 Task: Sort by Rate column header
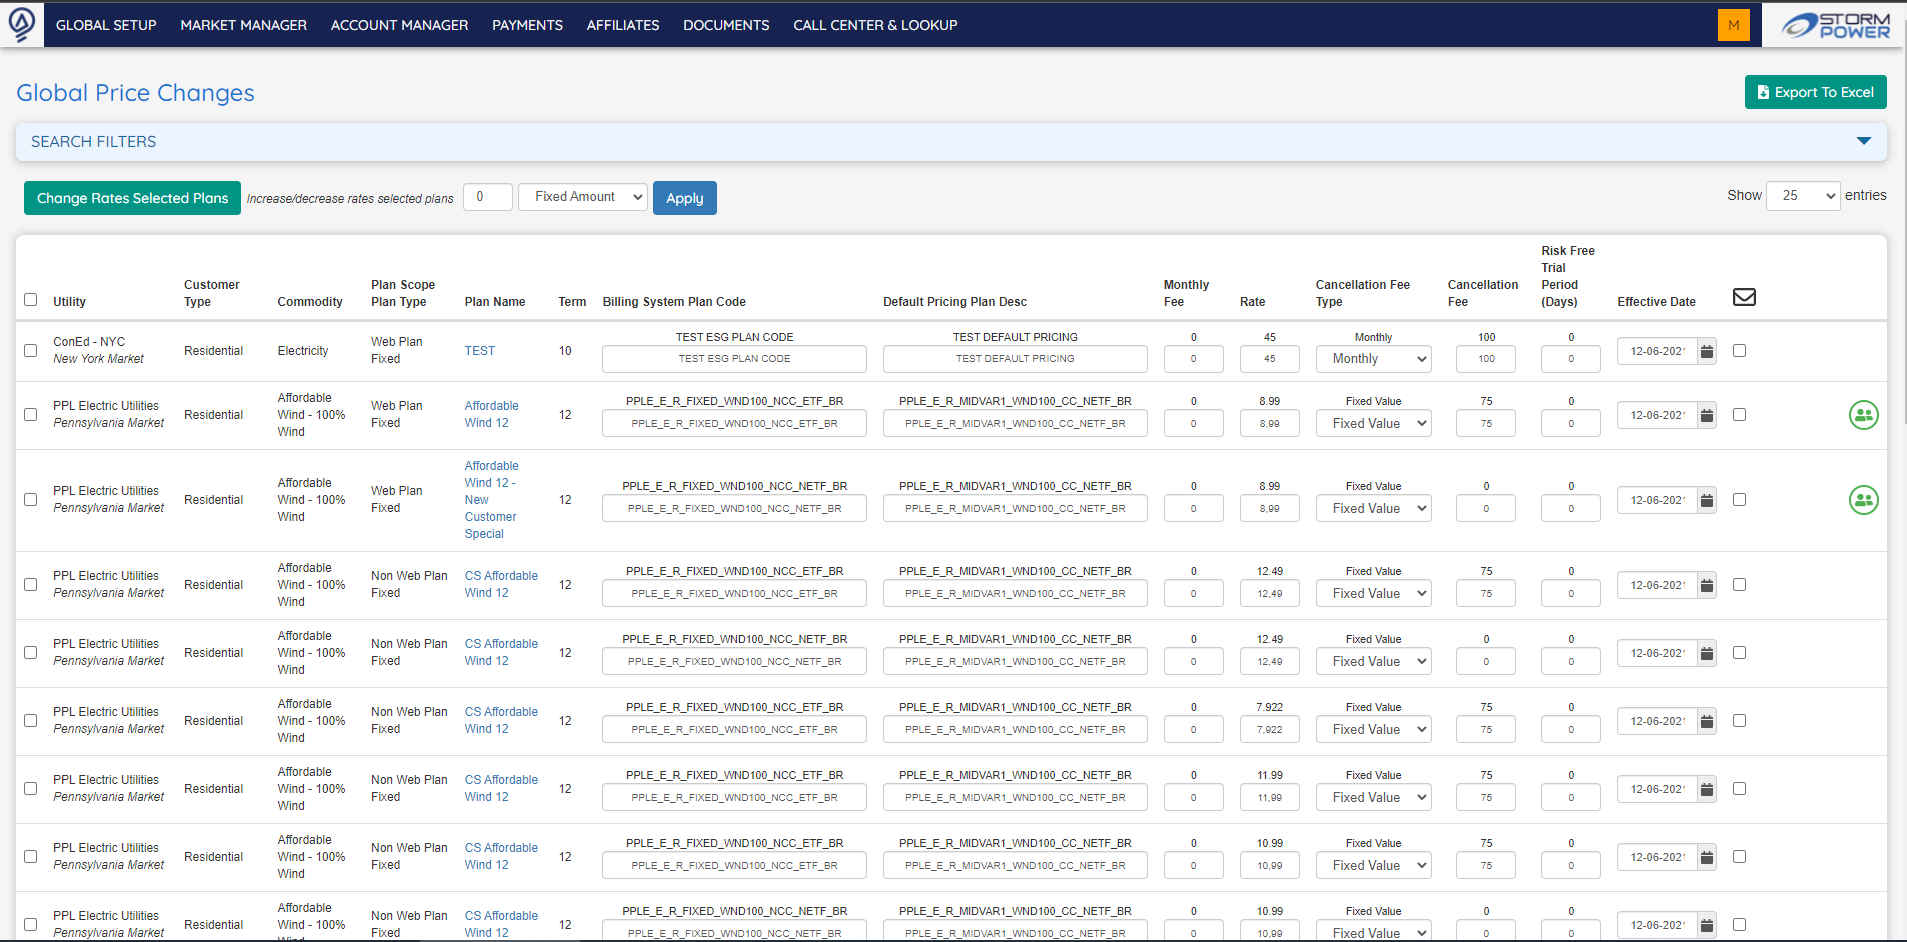tap(1252, 302)
